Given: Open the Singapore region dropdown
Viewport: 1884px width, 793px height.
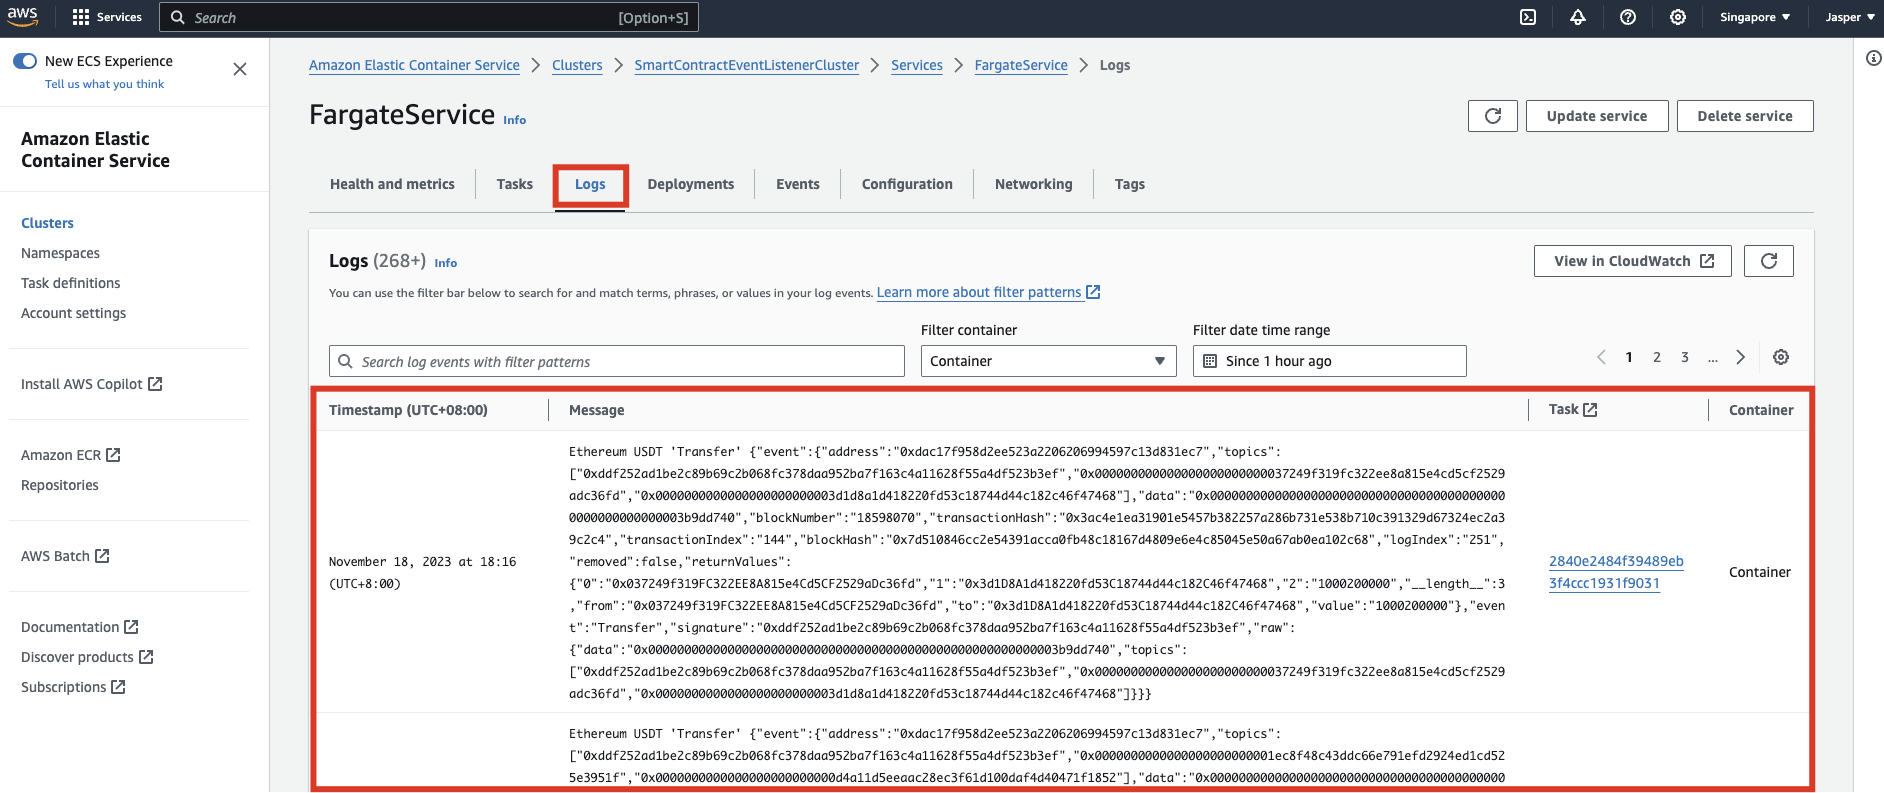Looking at the screenshot, I should [1755, 17].
